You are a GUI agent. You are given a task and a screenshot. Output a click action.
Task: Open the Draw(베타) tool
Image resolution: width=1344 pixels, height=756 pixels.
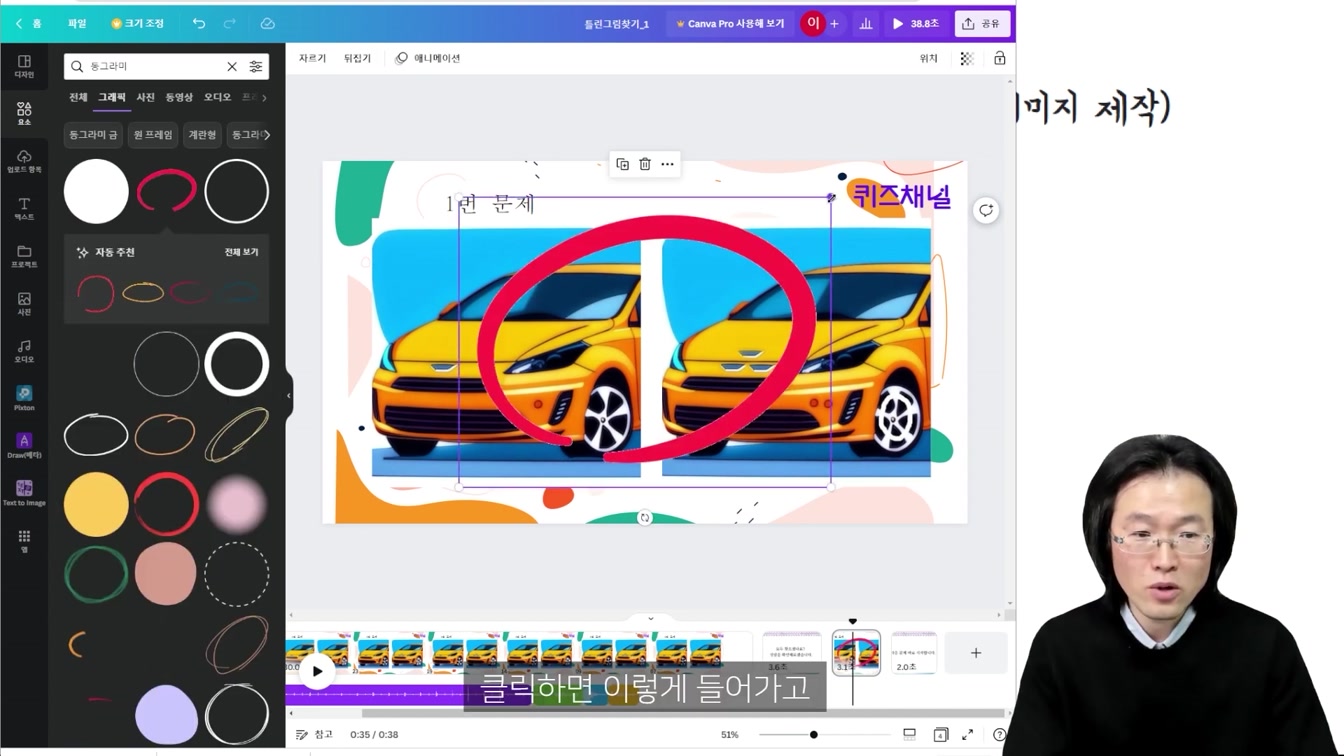tap(24, 445)
